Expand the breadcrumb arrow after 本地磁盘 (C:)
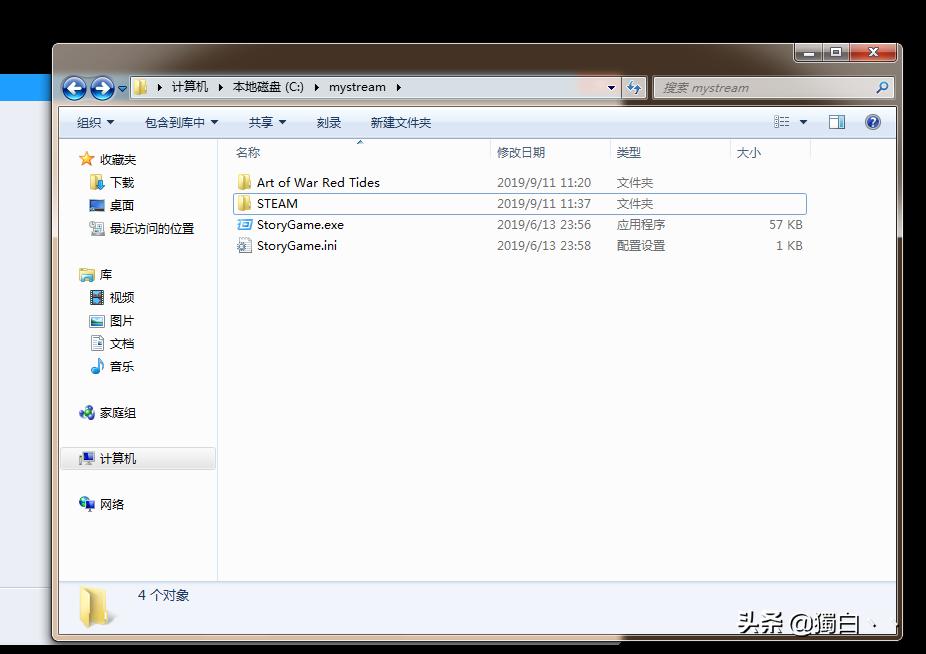This screenshot has height=654, width=926. [316, 87]
